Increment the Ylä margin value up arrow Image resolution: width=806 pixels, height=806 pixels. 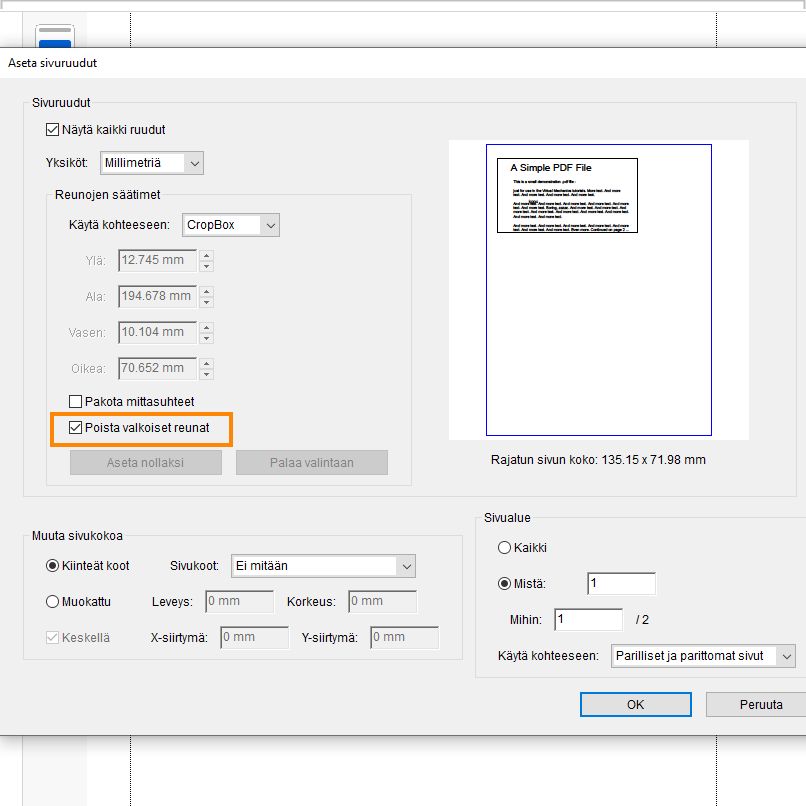click(x=206, y=255)
